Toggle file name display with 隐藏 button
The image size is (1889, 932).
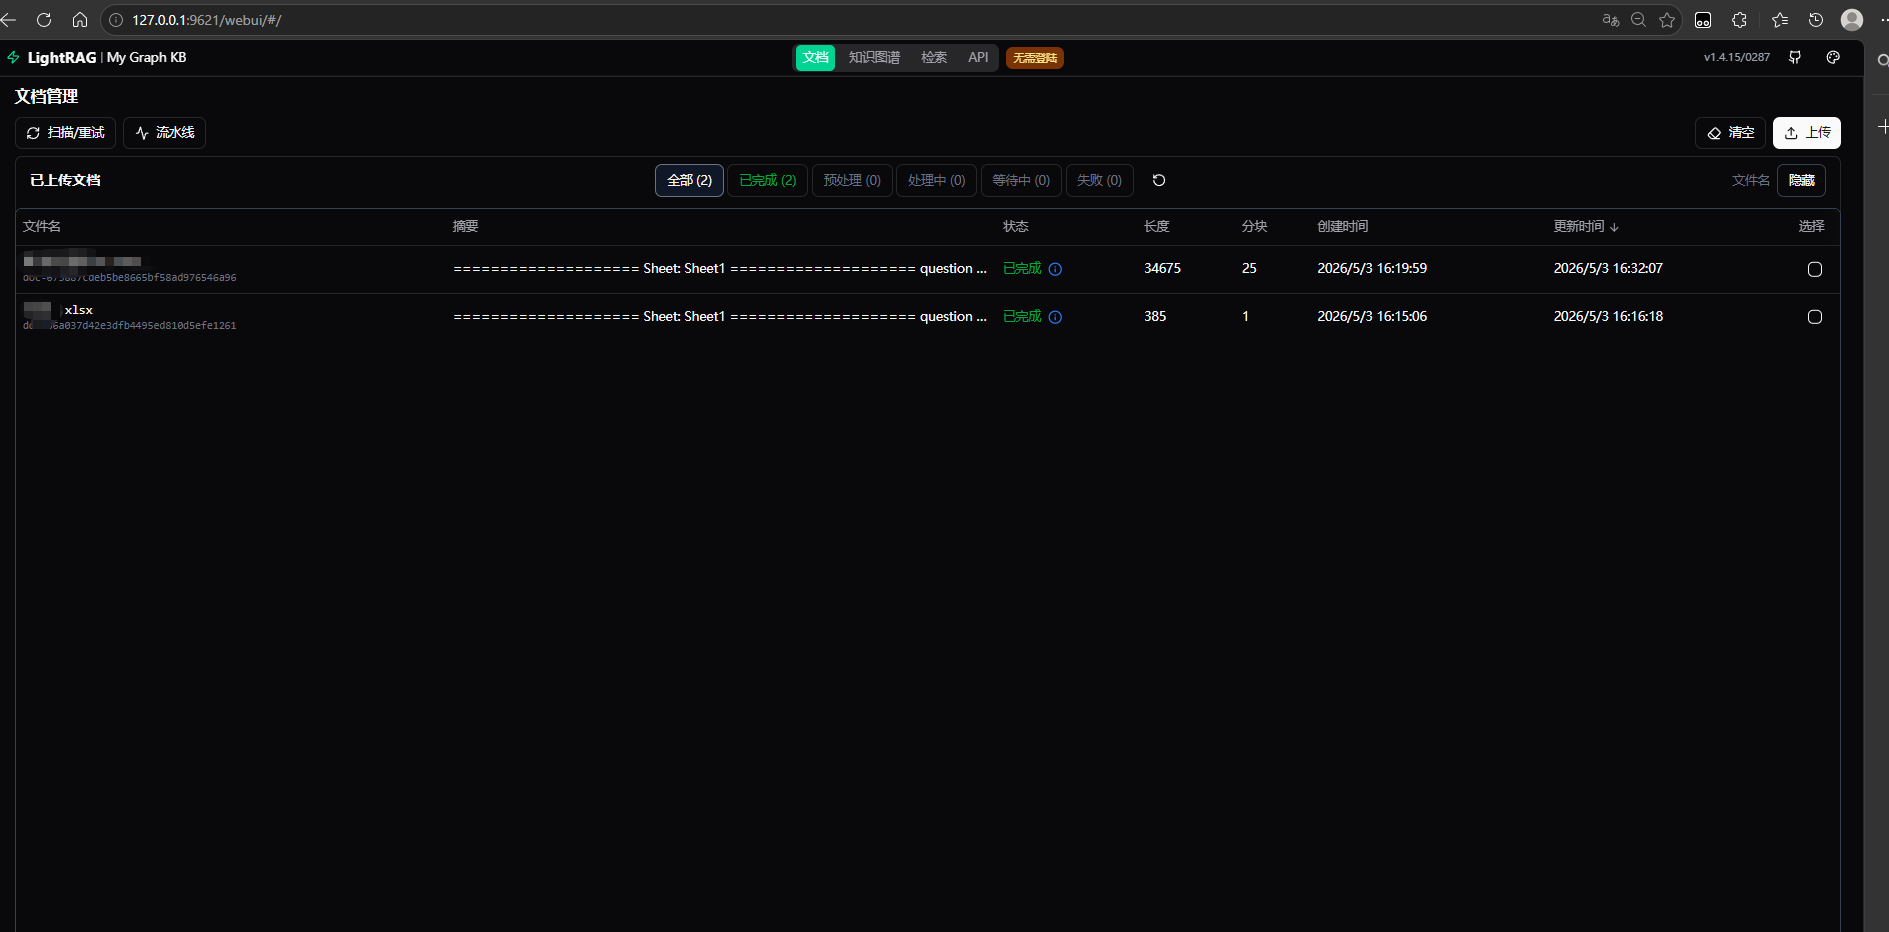click(1801, 180)
